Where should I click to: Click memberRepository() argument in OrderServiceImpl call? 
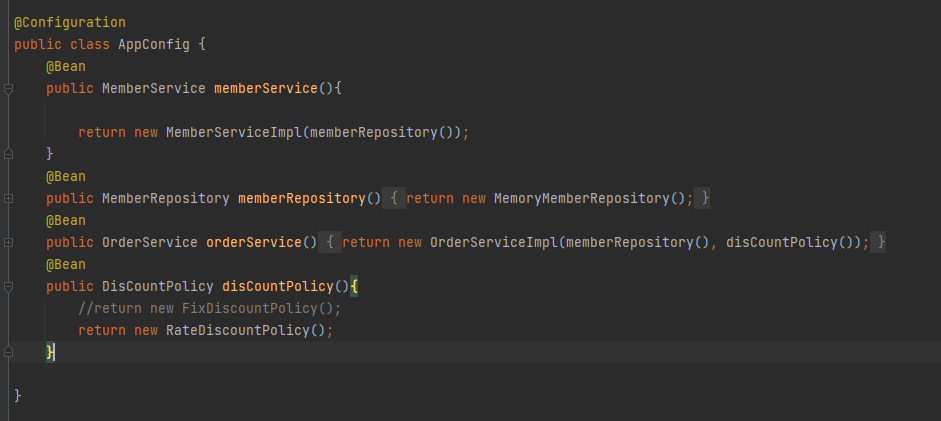[x=637, y=243]
